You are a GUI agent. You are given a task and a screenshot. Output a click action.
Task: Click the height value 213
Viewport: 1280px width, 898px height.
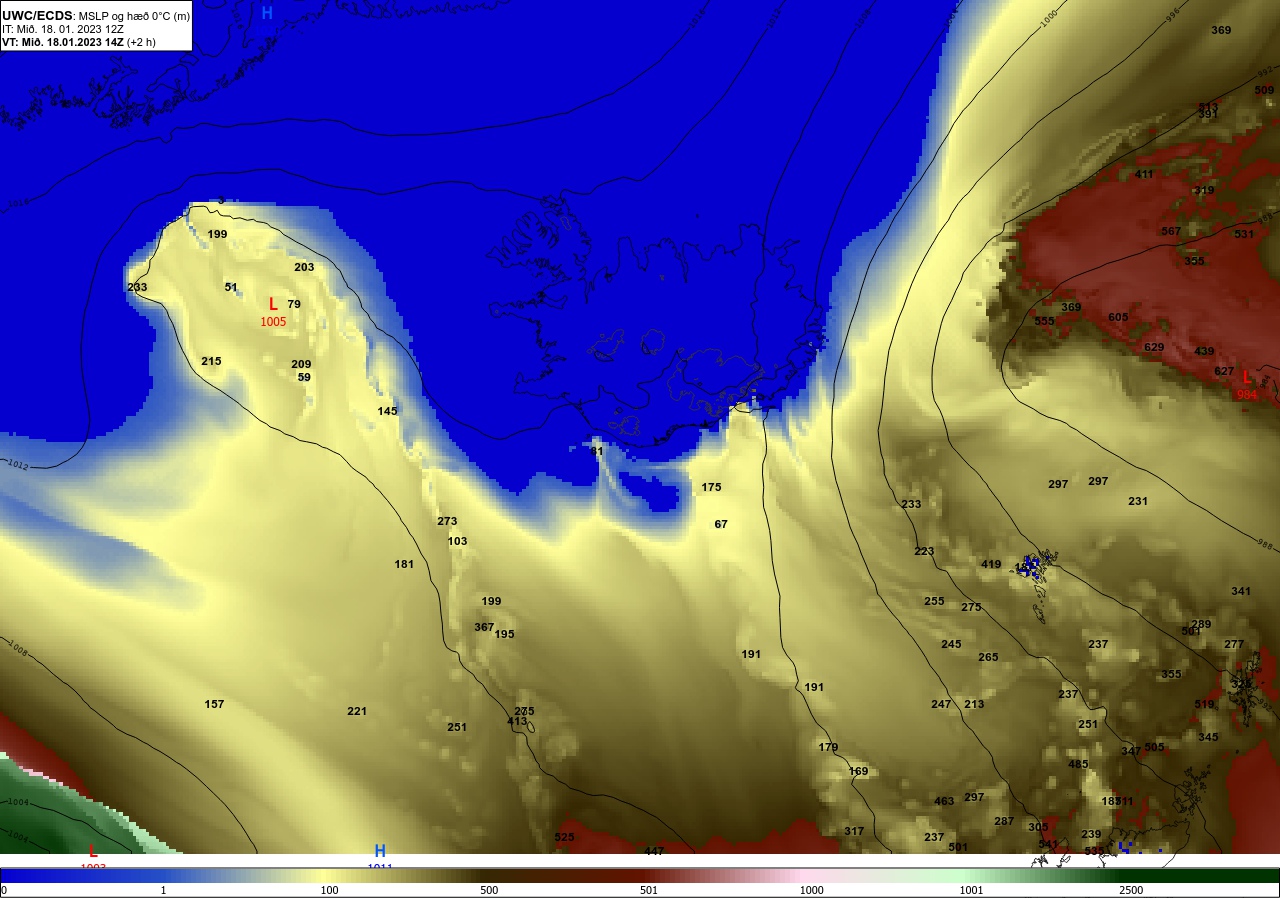974,704
